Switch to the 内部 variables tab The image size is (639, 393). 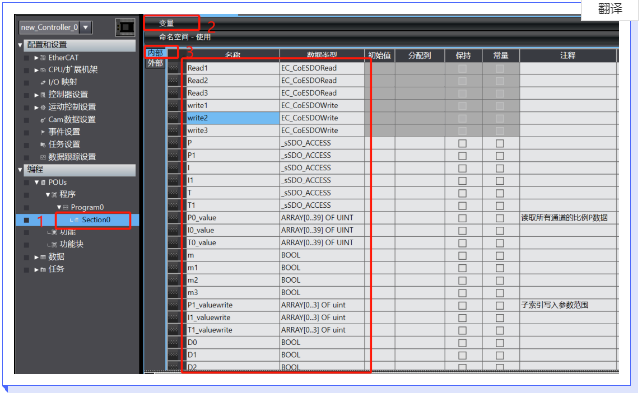[x=155, y=53]
